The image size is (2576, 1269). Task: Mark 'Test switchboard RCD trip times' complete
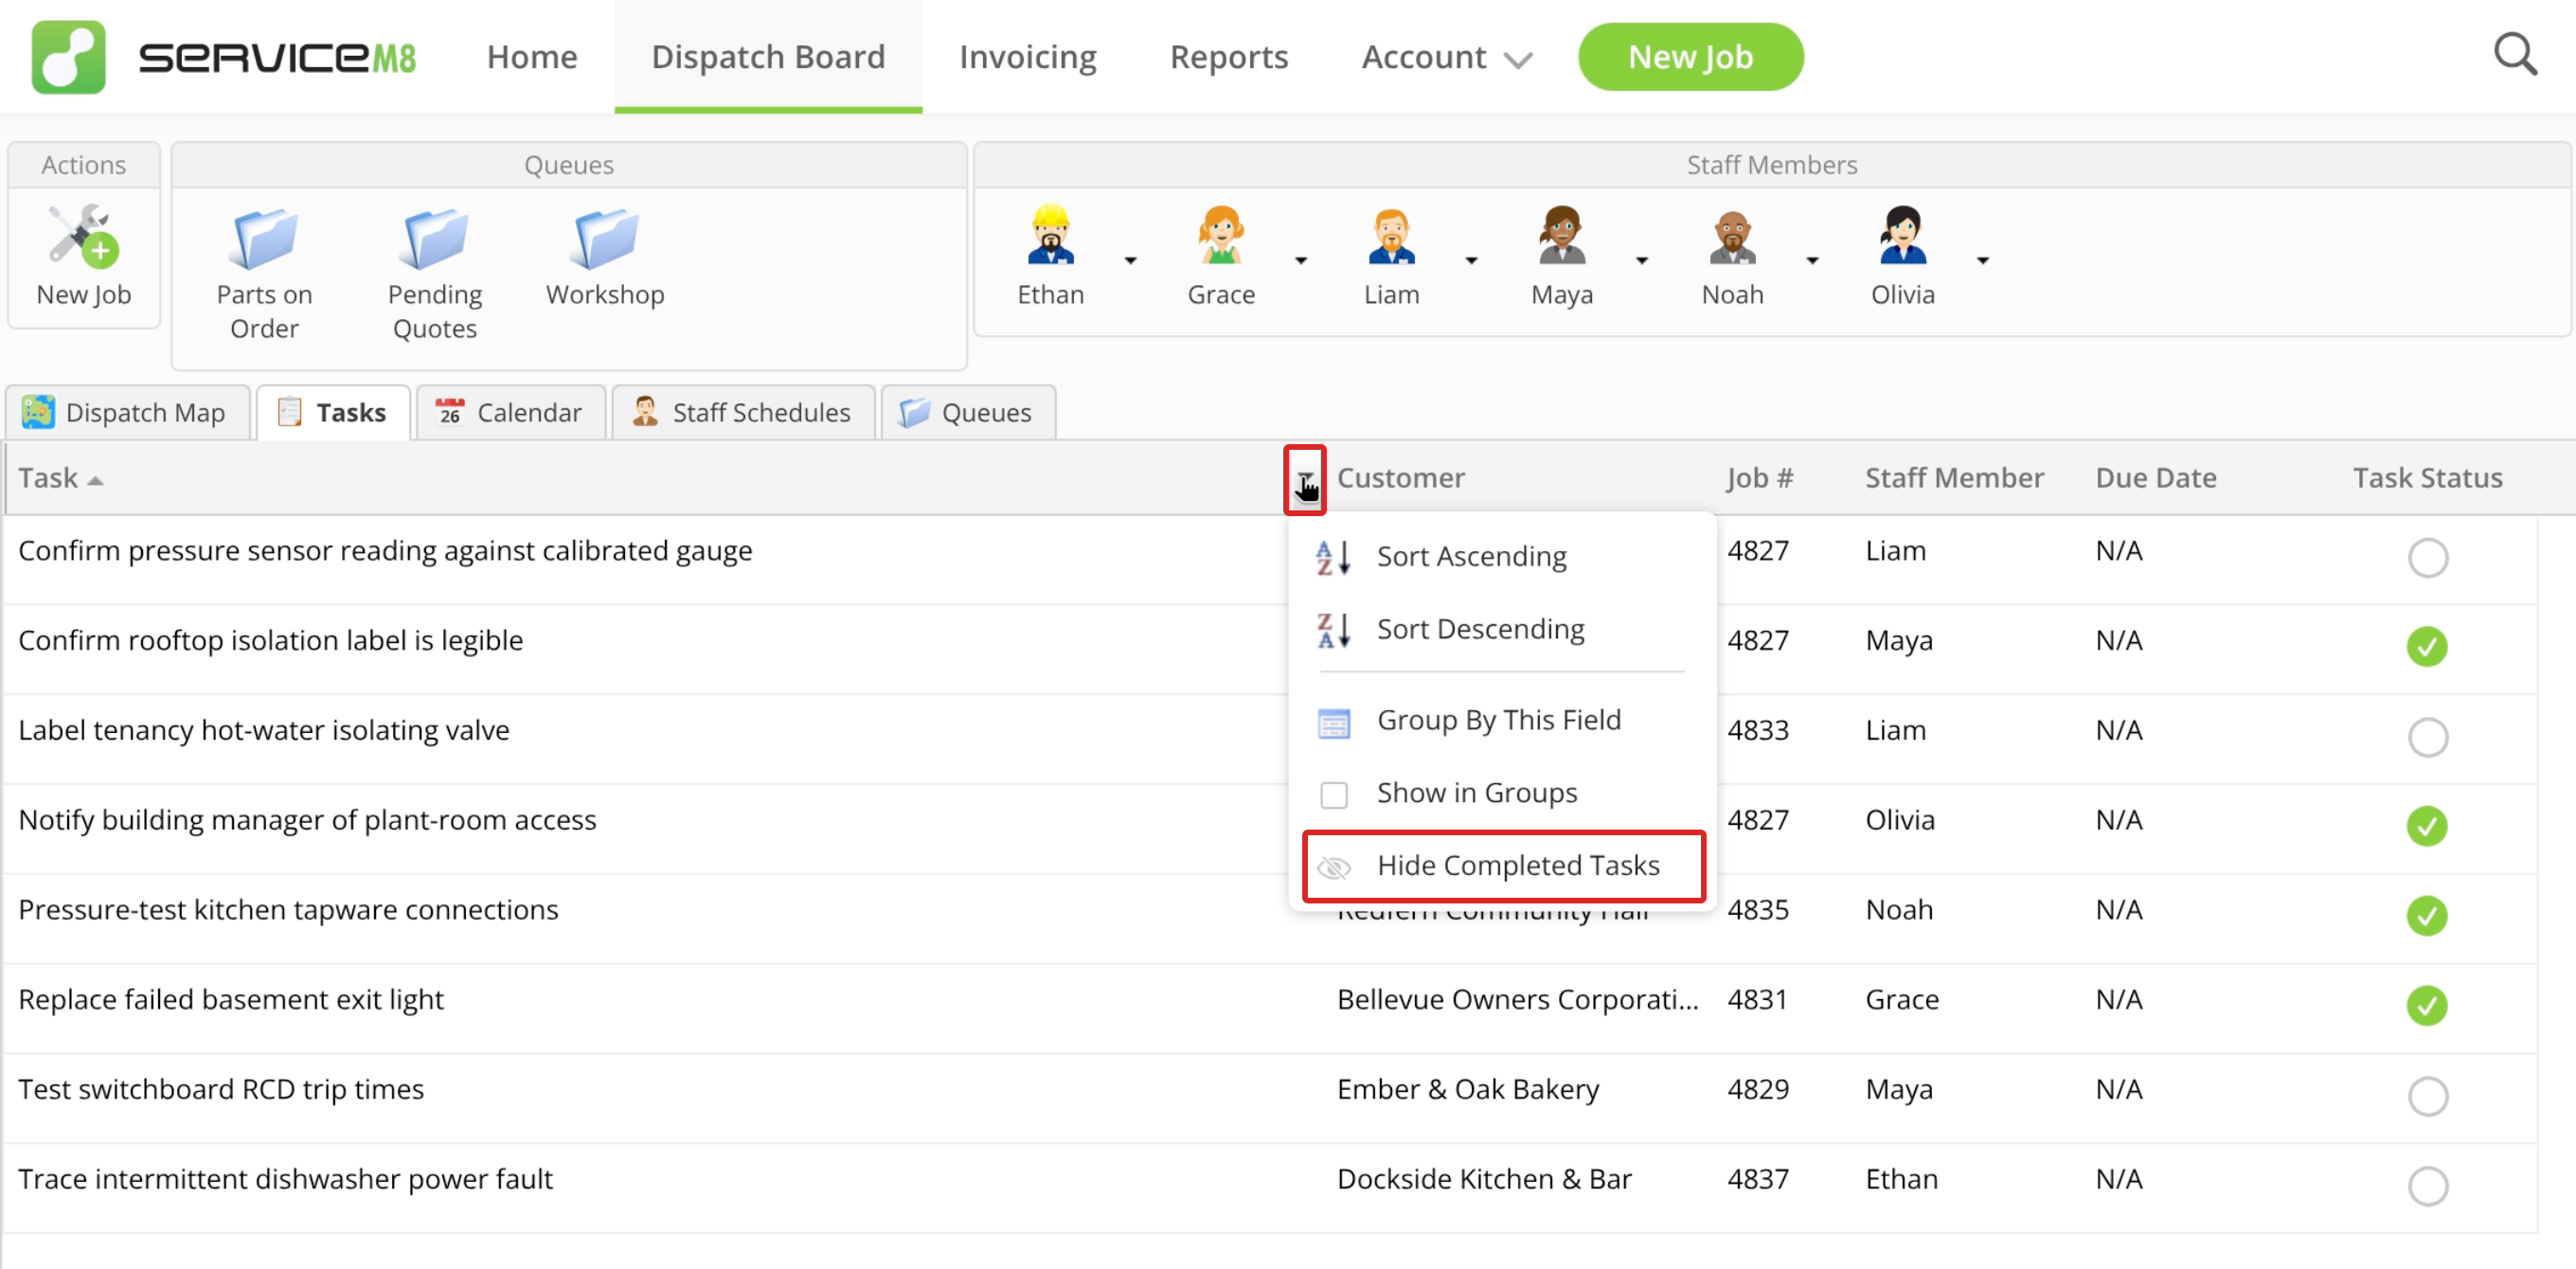click(x=2427, y=1096)
